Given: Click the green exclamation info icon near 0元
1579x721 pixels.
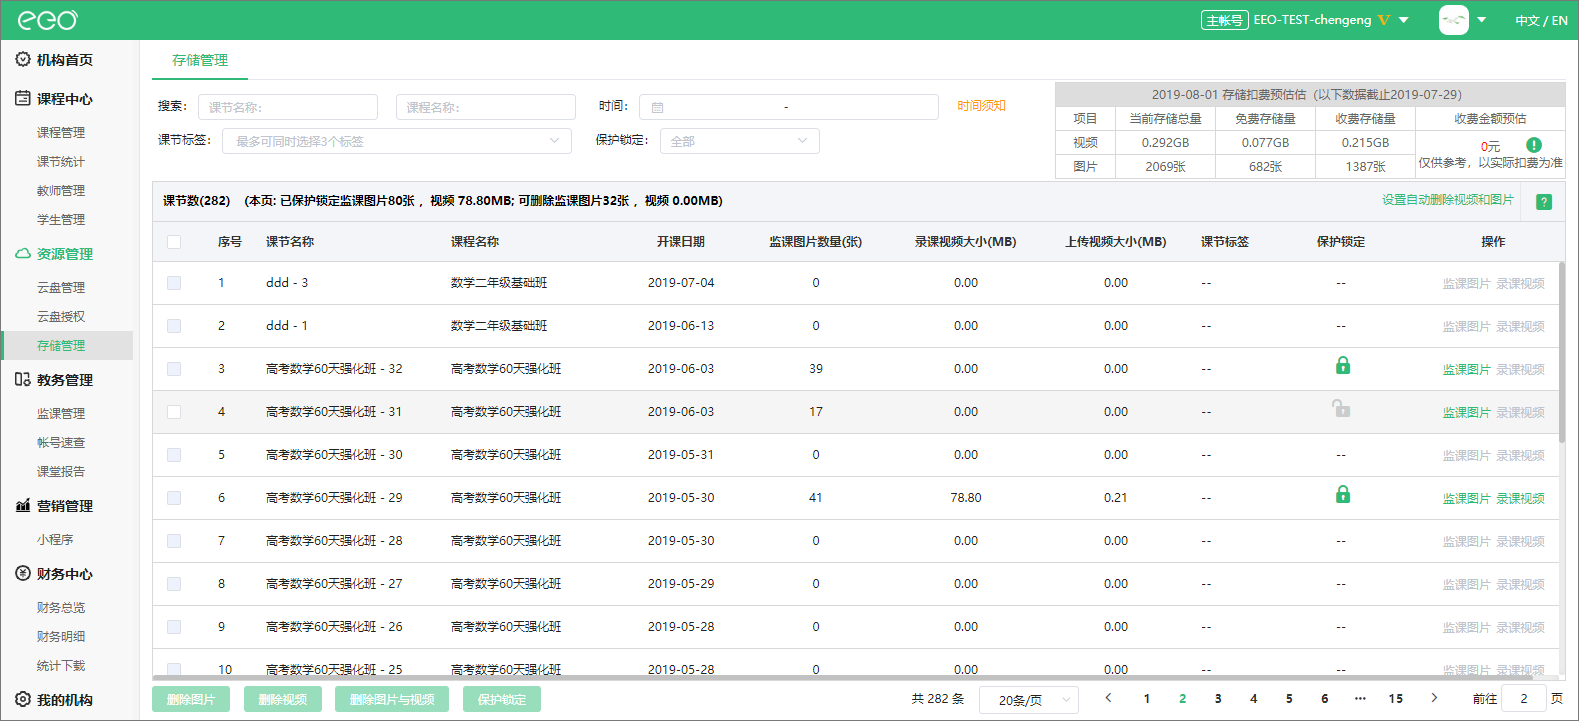Looking at the screenshot, I should (1534, 145).
